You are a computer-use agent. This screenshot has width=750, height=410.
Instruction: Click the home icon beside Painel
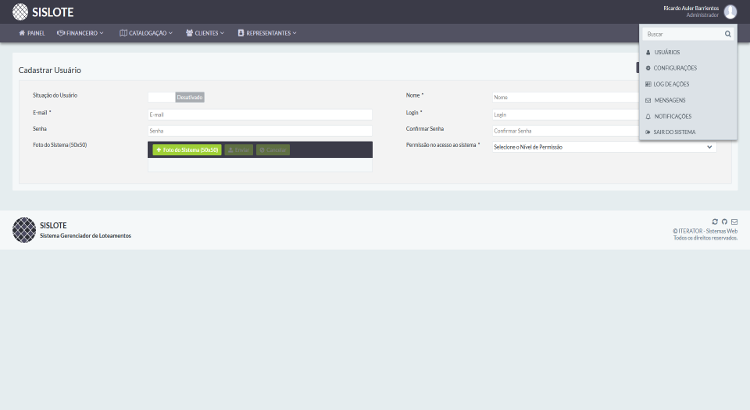click(22, 33)
